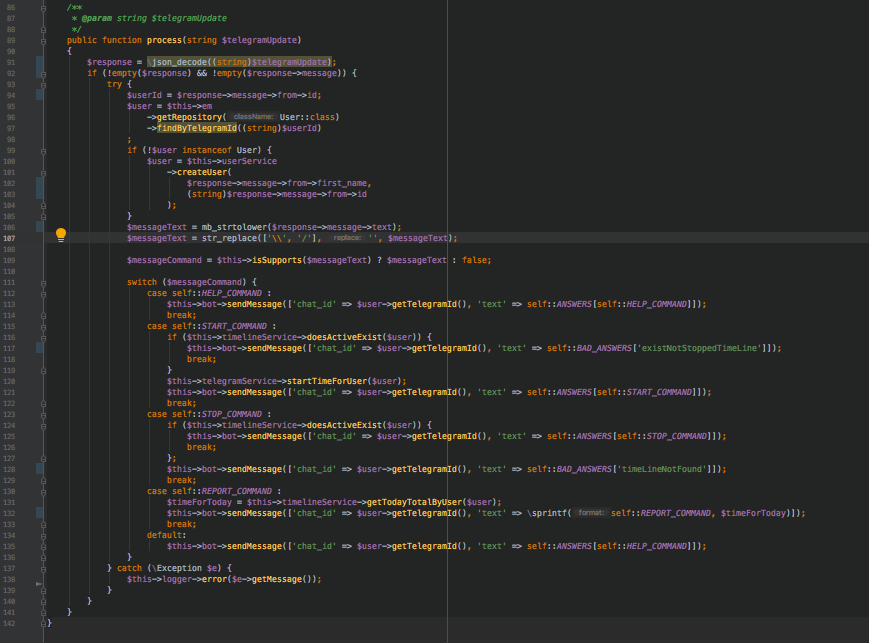Click the change marker beside line 117

click(x=38, y=347)
